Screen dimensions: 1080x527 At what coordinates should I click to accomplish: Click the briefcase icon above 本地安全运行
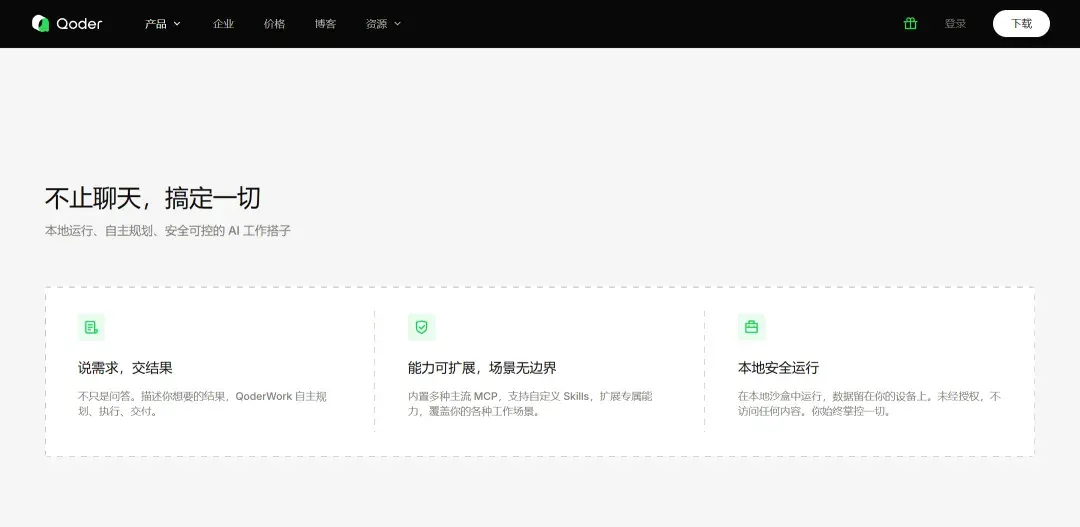[751, 327]
